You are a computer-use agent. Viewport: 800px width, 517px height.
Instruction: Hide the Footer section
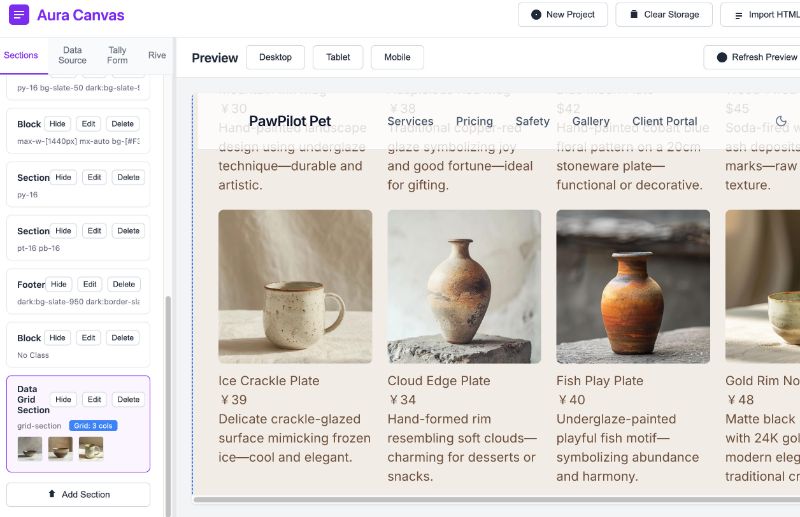pos(59,284)
